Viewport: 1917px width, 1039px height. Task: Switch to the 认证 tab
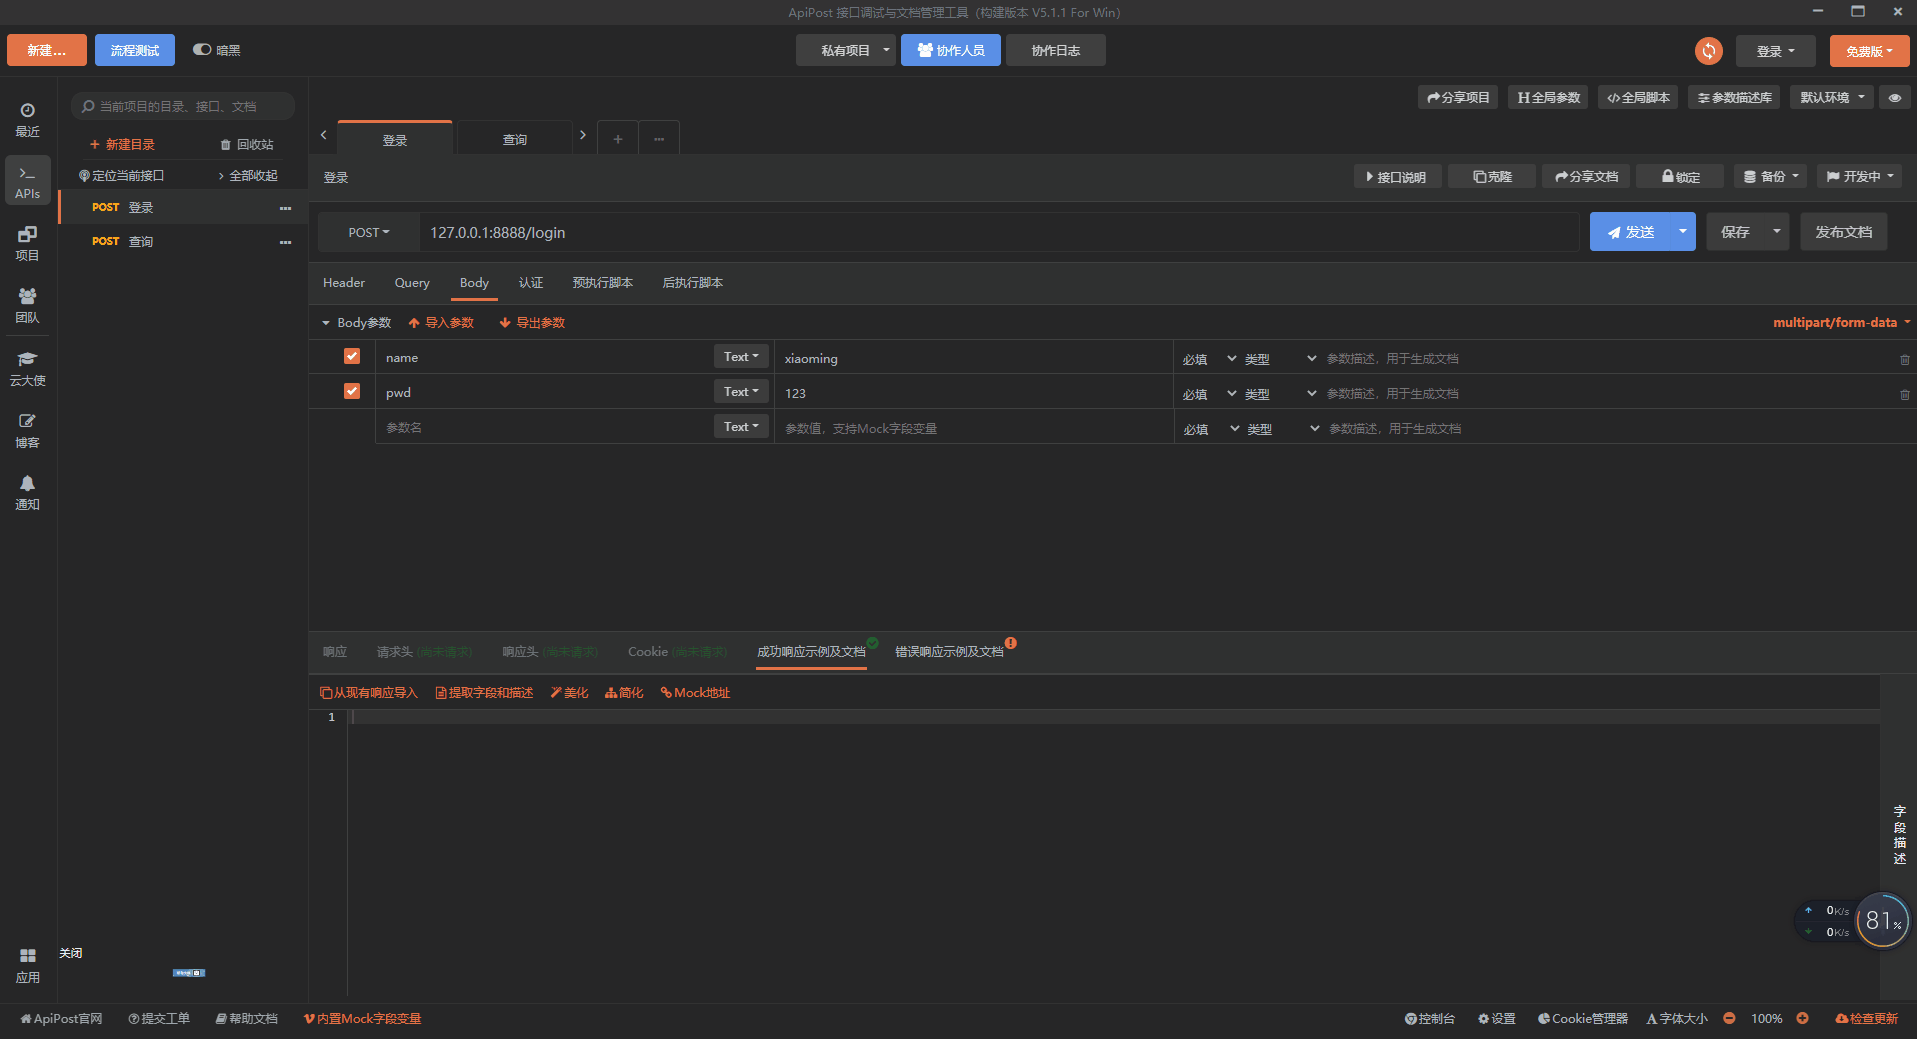(x=531, y=283)
